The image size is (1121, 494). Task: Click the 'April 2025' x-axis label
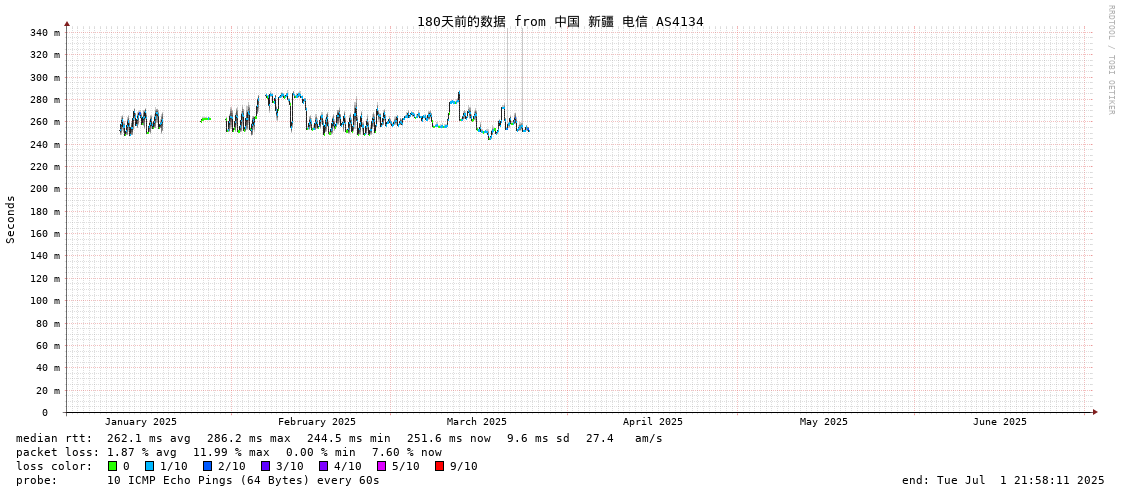(x=653, y=422)
